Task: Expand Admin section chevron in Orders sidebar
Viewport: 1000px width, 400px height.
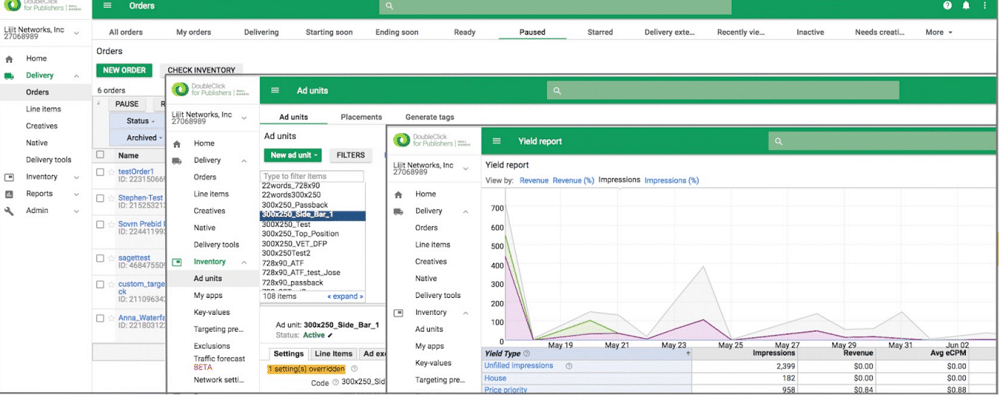Action: click(77, 211)
